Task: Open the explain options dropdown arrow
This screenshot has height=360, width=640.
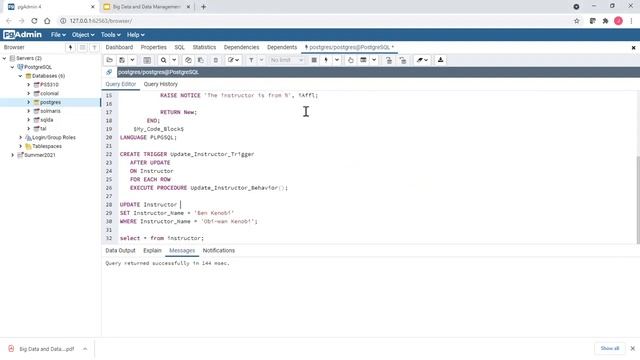Action: click(x=374, y=60)
